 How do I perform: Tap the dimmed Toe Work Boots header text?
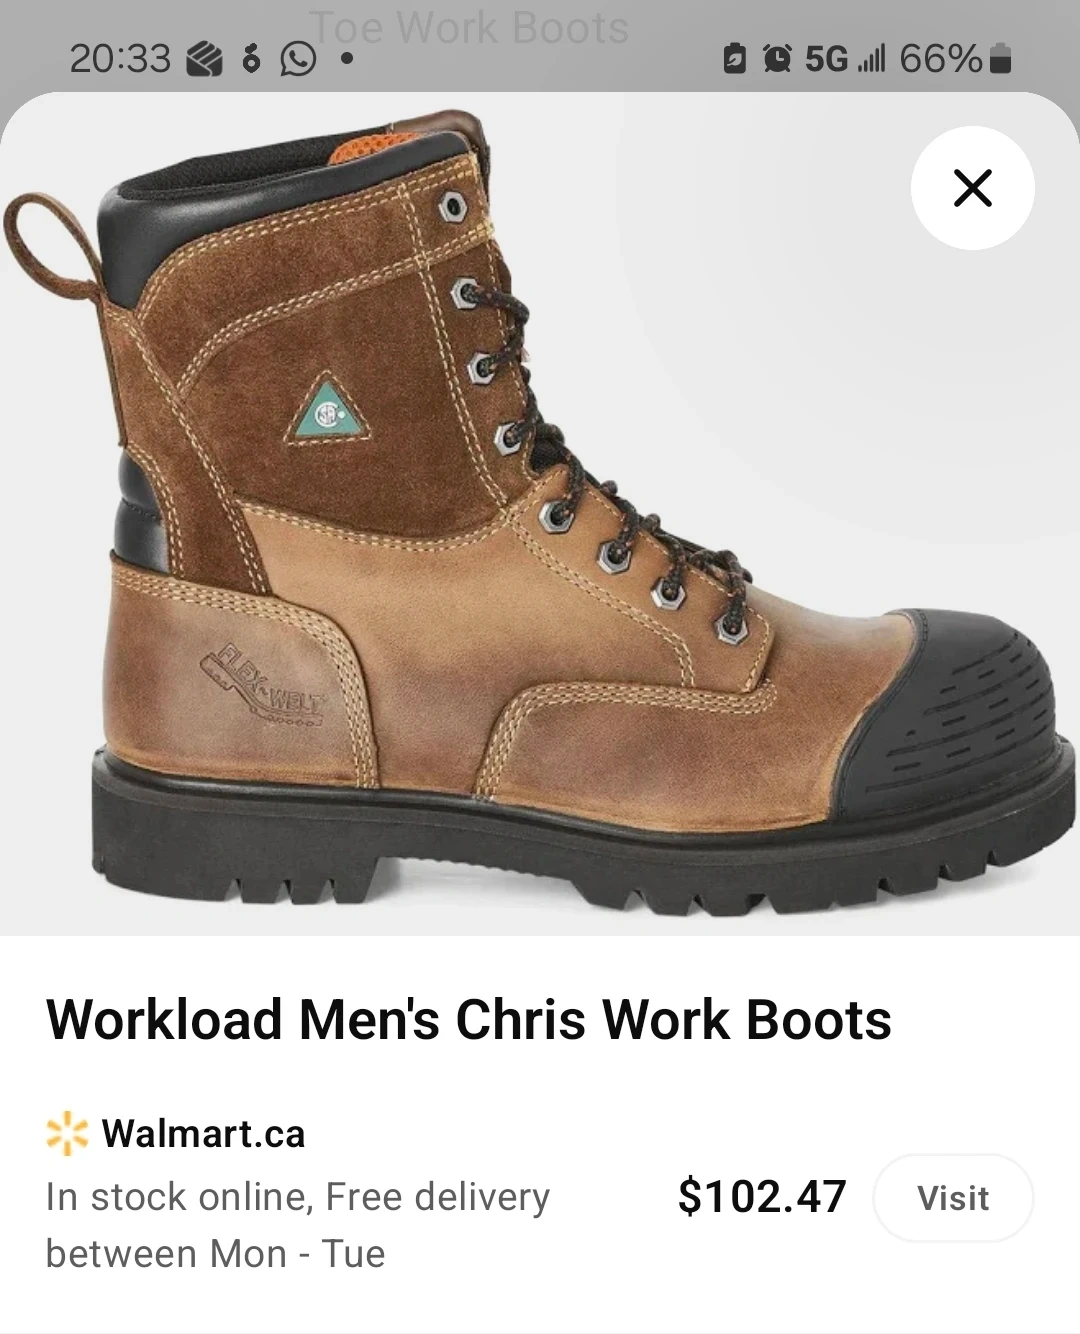(x=469, y=27)
